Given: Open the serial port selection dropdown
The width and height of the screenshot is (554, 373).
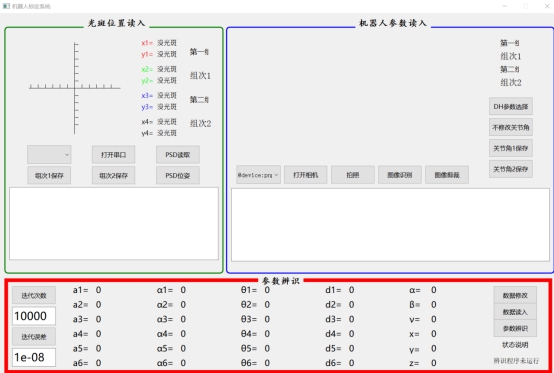Looking at the screenshot, I should point(49,154).
